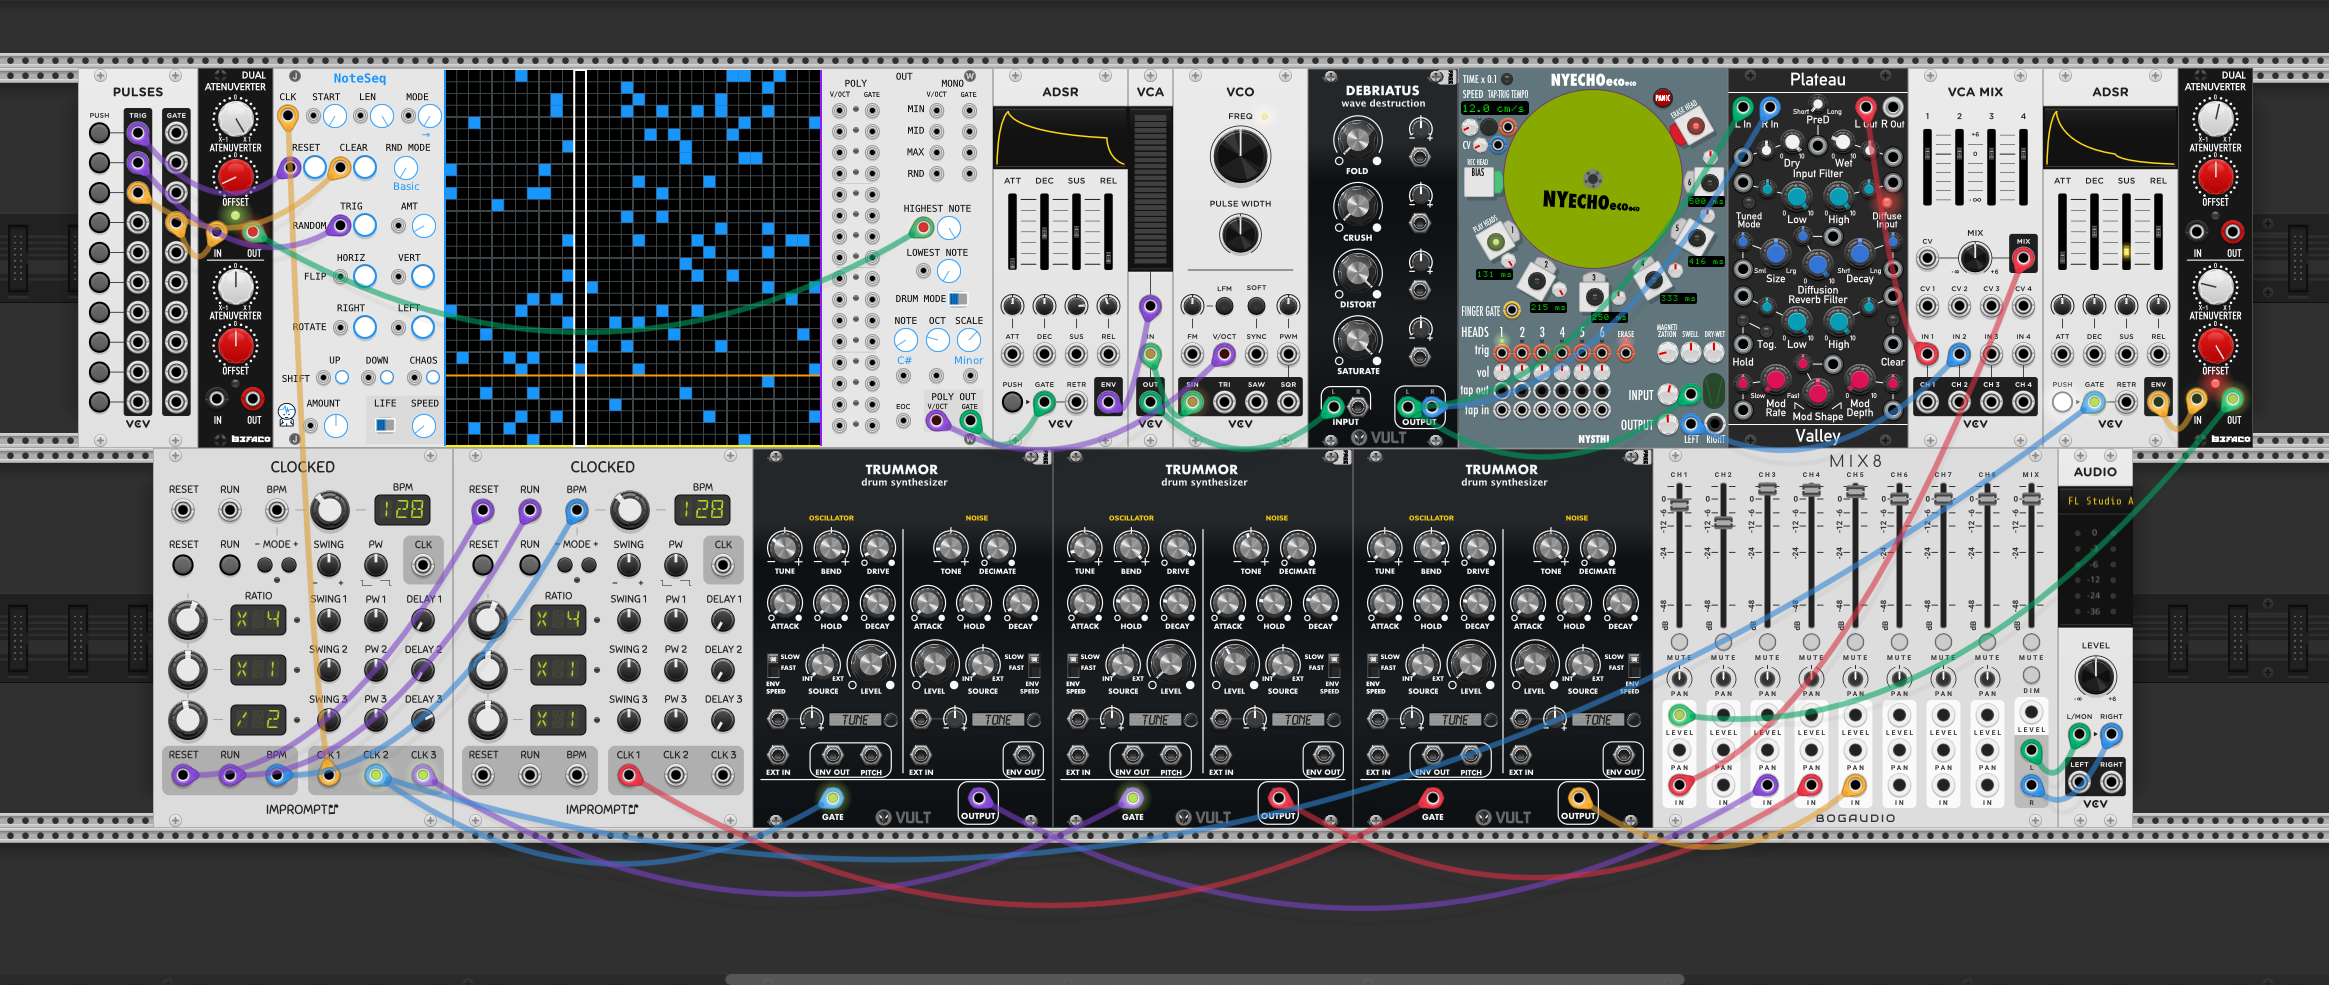This screenshot has width=2329, height=985.
Task: Click the FLIP VERT button in NoteSeq
Action: click(423, 276)
